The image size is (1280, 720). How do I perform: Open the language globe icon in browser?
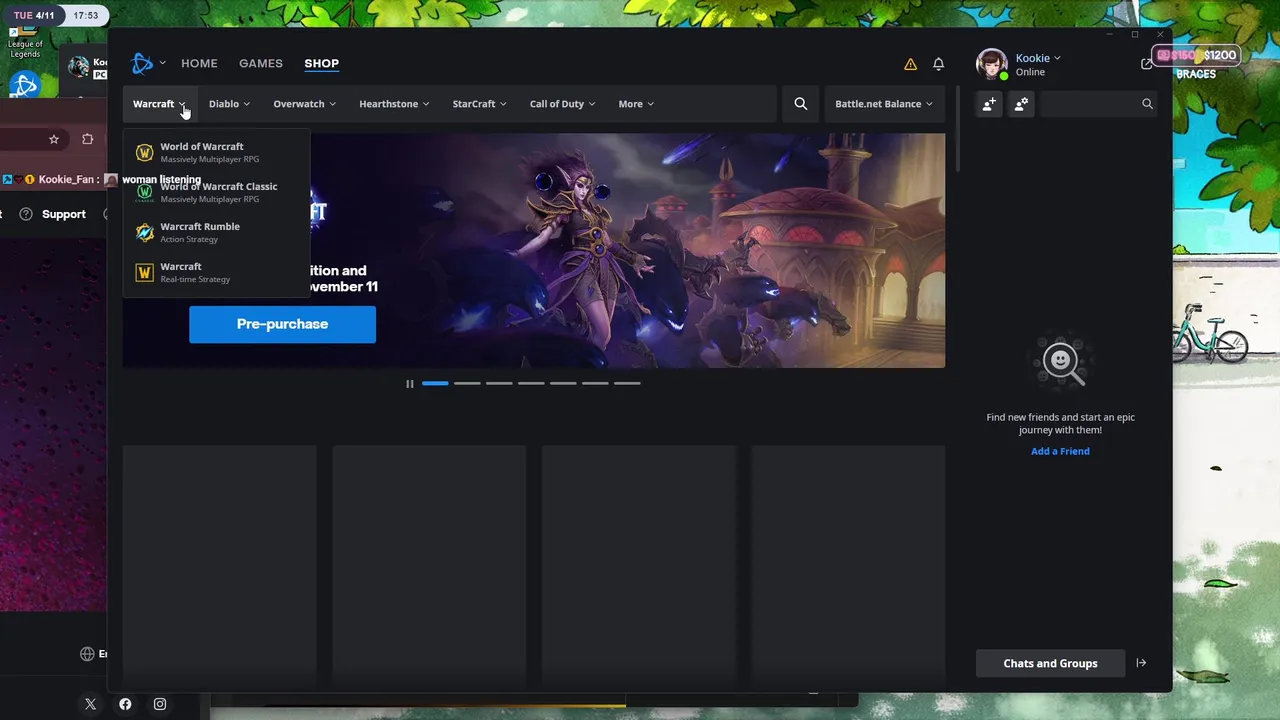coord(87,654)
